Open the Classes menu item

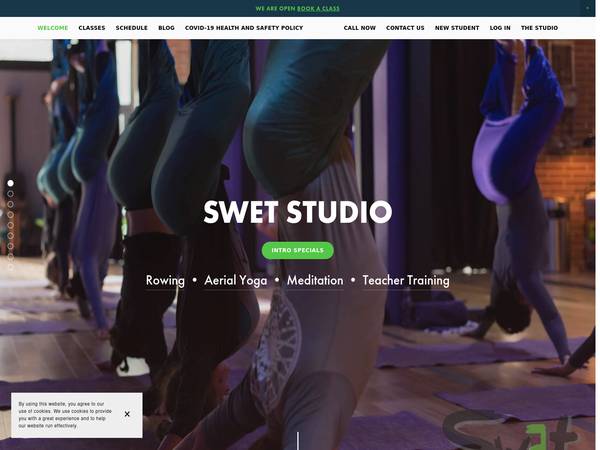click(x=92, y=28)
